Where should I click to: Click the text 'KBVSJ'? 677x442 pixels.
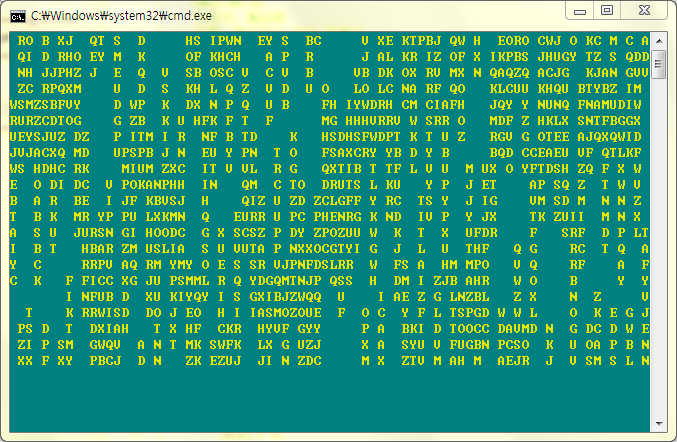165,201
